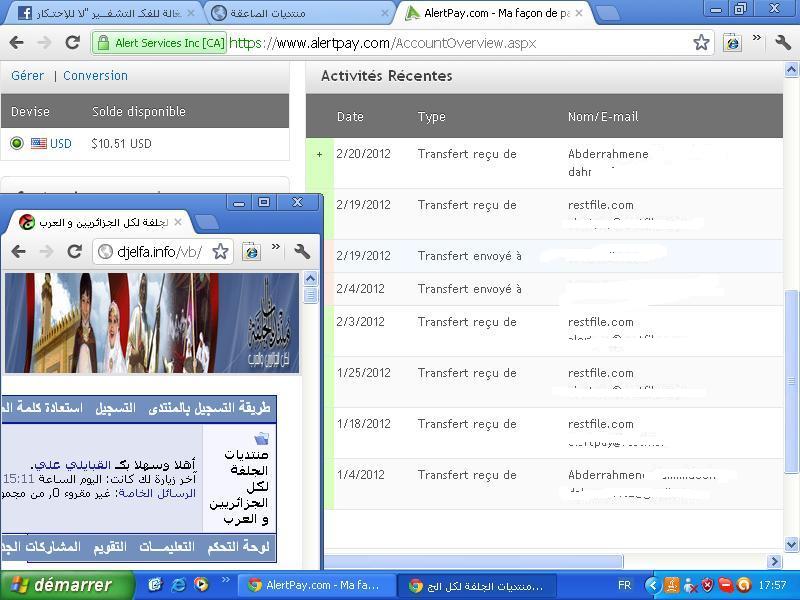The height and width of the screenshot is (600, 800).
Task: Click restfile.com in the 1/25/2012 row
Action: [601, 373]
